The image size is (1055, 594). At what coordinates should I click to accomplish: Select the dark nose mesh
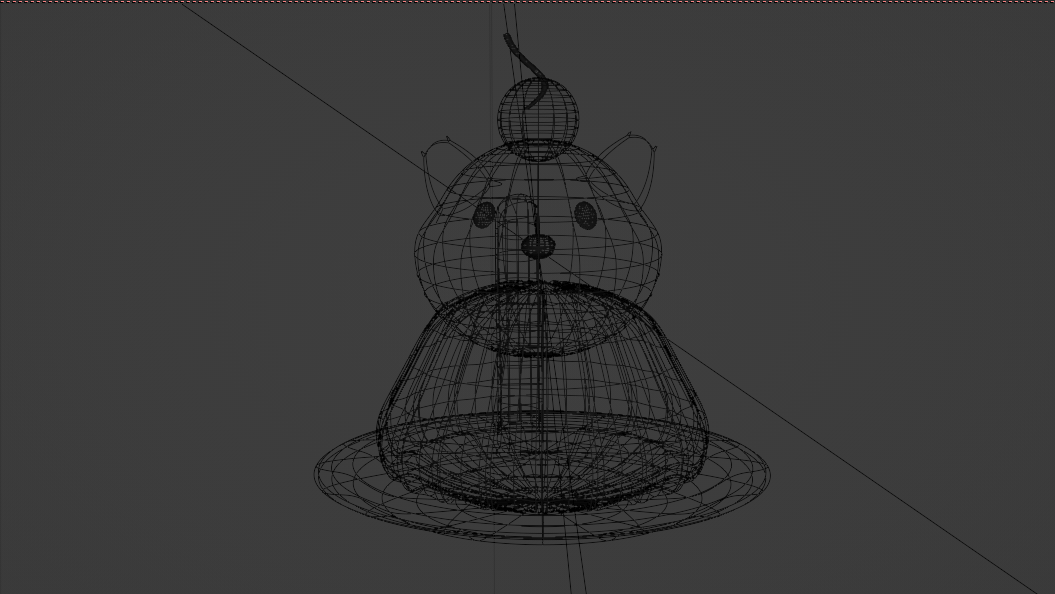pos(538,246)
